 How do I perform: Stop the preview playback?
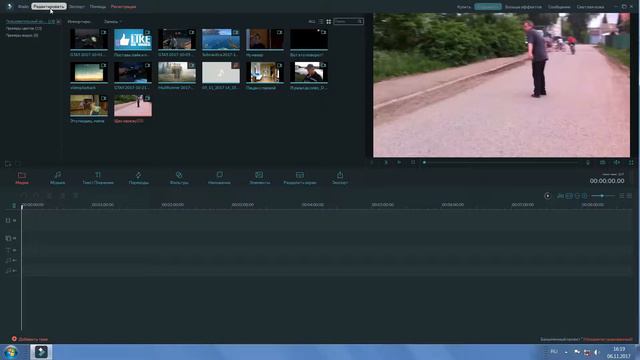click(x=413, y=162)
